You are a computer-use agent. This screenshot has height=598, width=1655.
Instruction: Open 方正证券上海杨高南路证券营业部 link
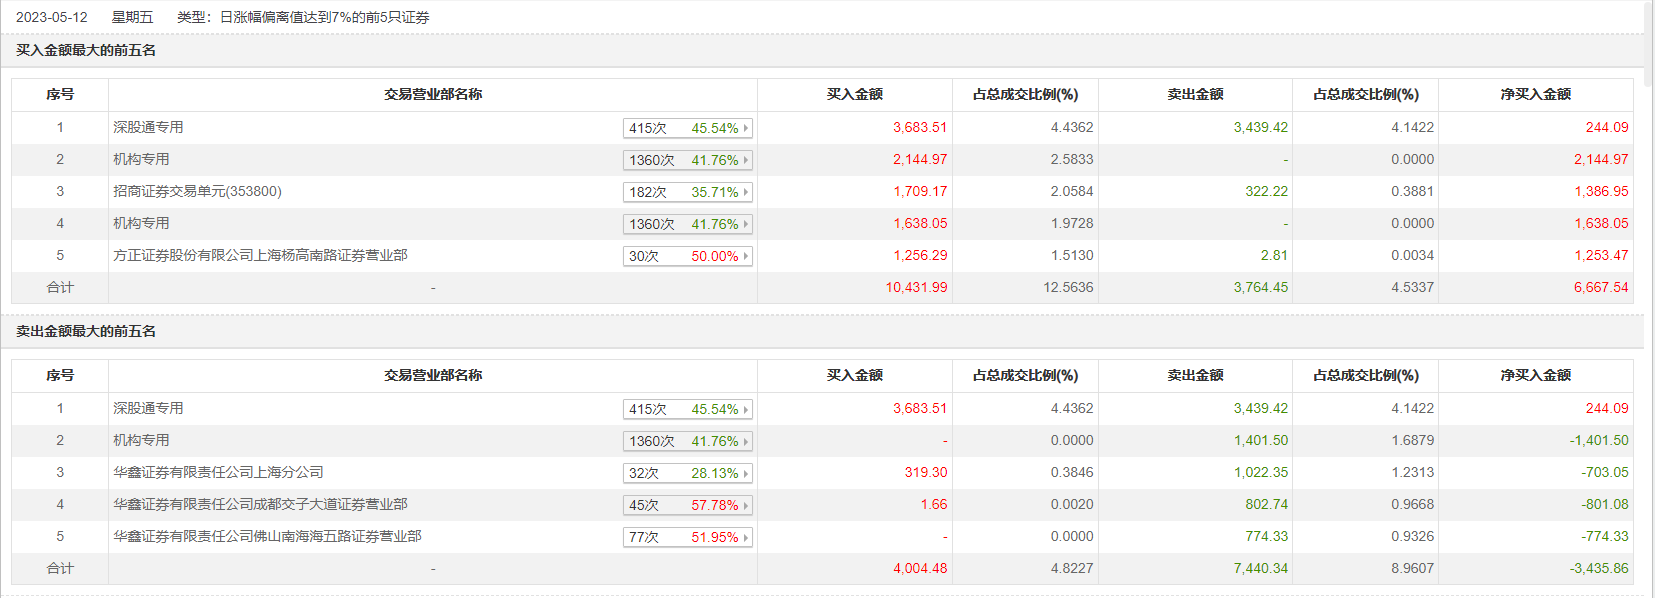pos(260,255)
